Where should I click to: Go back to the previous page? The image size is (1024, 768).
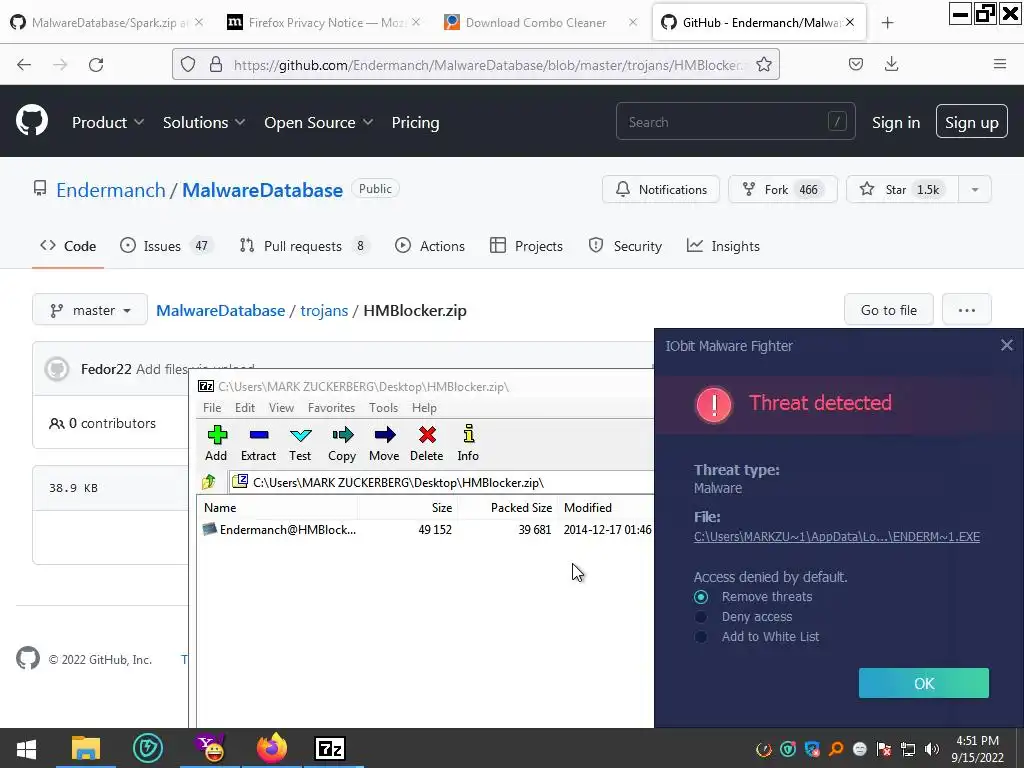[24, 65]
